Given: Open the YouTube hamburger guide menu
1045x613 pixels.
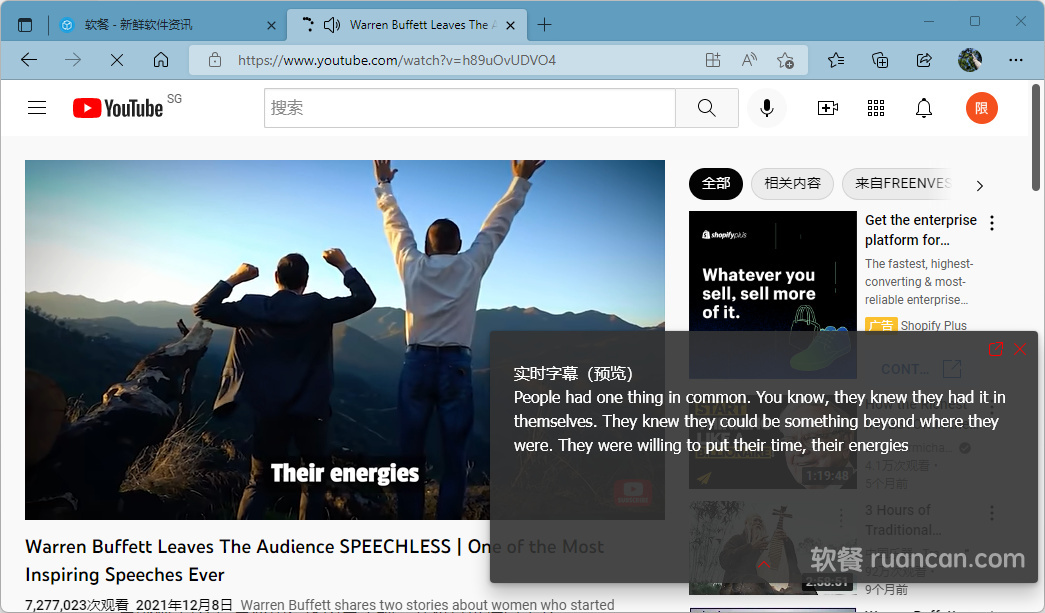Looking at the screenshot, I should point(37,108).
